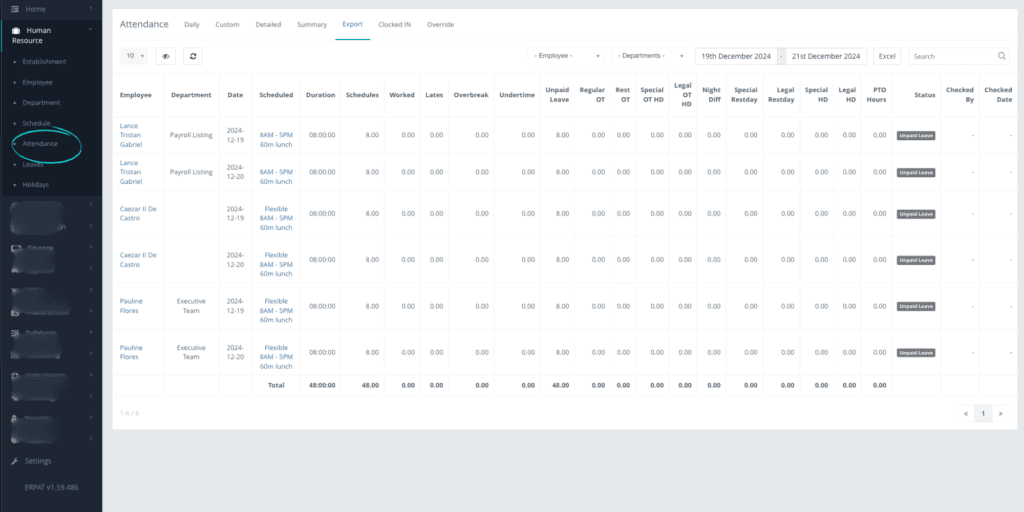Viewport: 1024px width, 512px height.
Task: Switch to the Summary tab
Action: pyautogui.click(x=312, y=25)
